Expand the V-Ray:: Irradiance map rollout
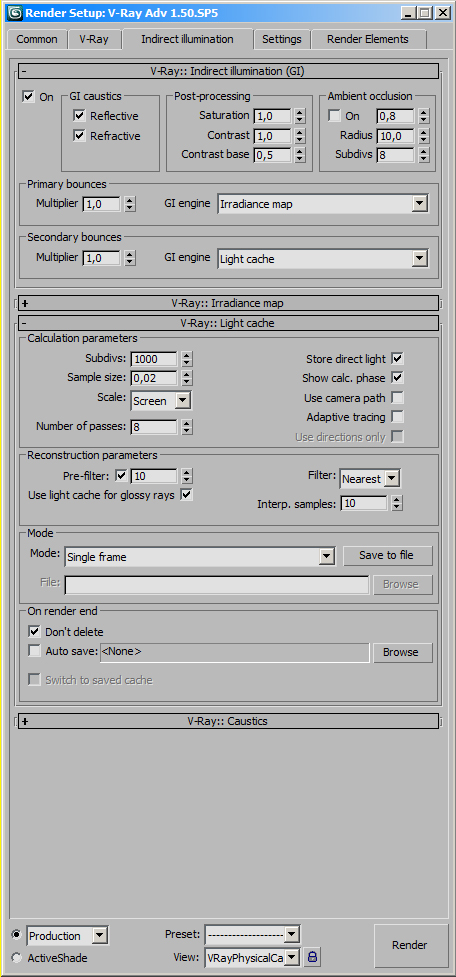This screenshot has height=977, width=456. (228, 303)
